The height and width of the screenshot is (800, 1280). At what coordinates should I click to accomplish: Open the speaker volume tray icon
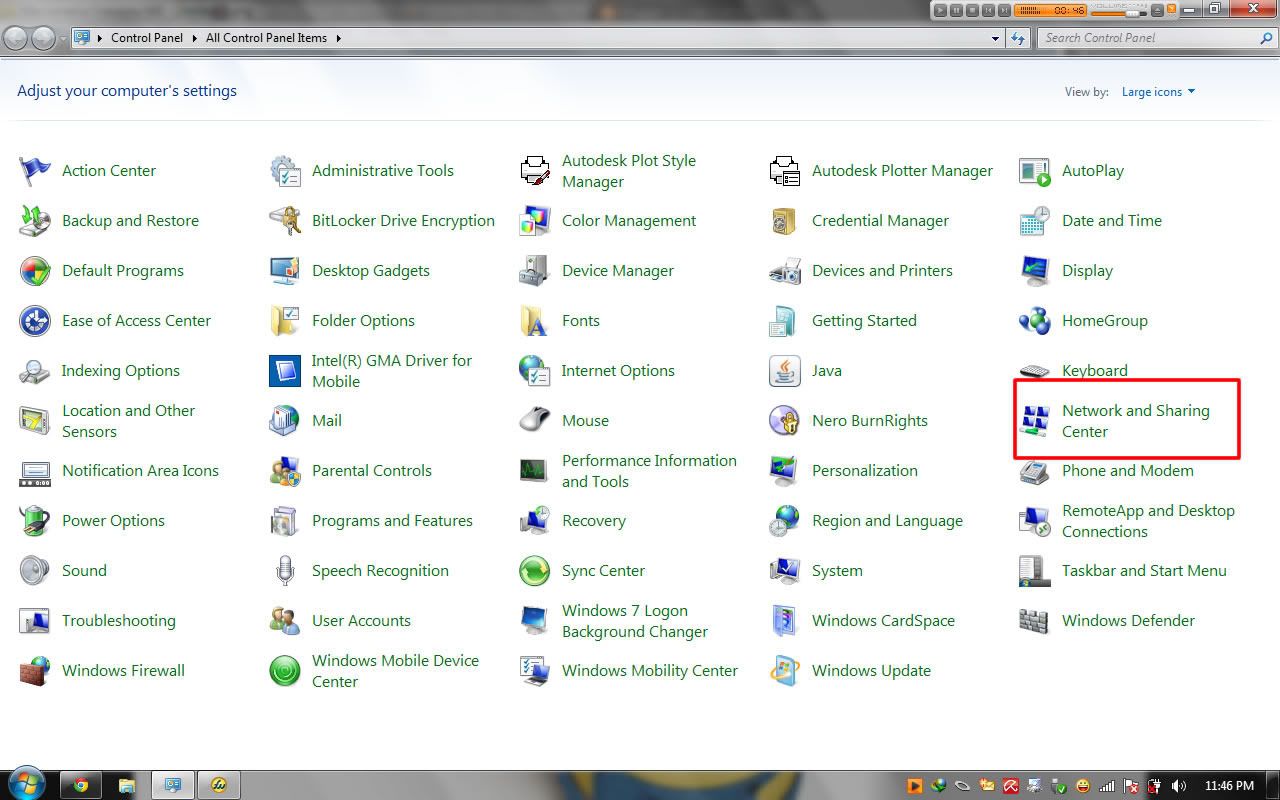(1179, 786)
